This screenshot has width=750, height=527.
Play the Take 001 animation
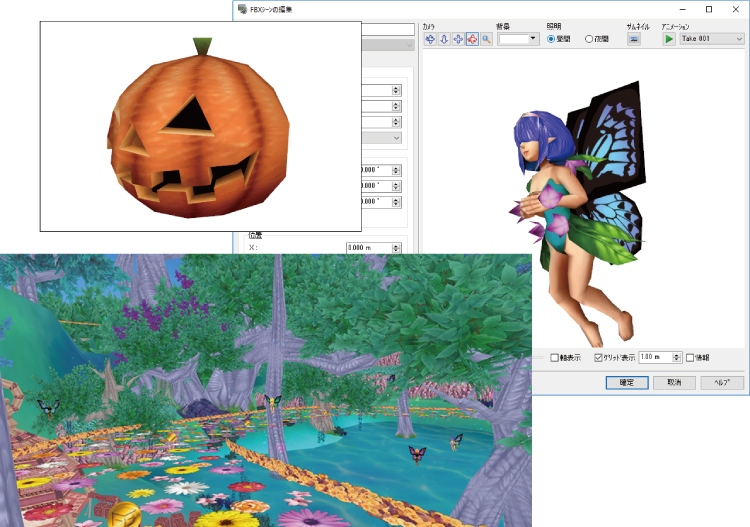click(669, 39)
